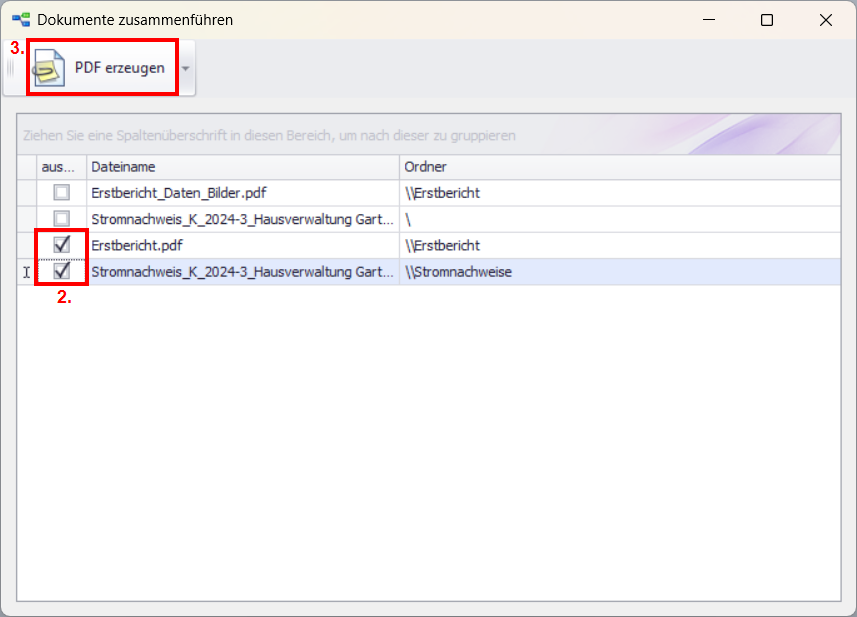This screenshot has height=617, width=857.
Task: Sort by the Dateiname column header
Action: [242, 167]
